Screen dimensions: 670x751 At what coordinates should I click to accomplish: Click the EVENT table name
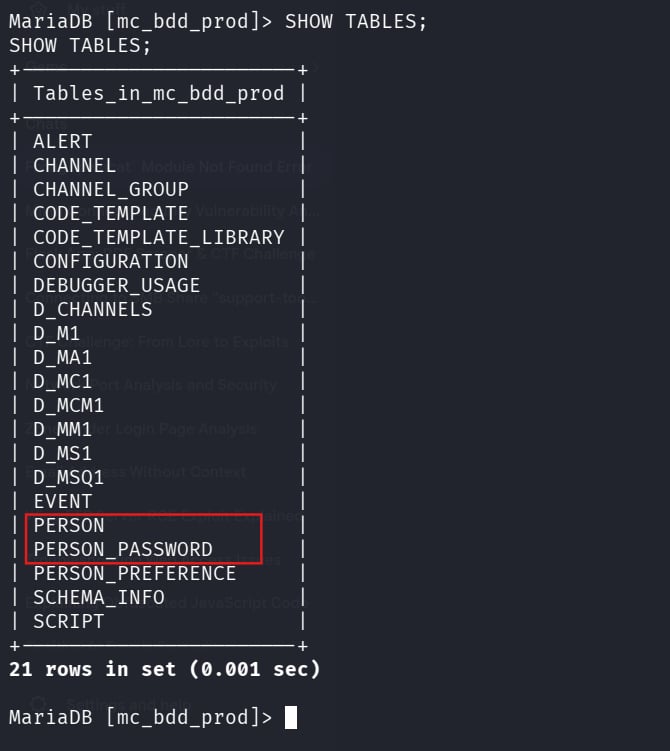(62, 501)
